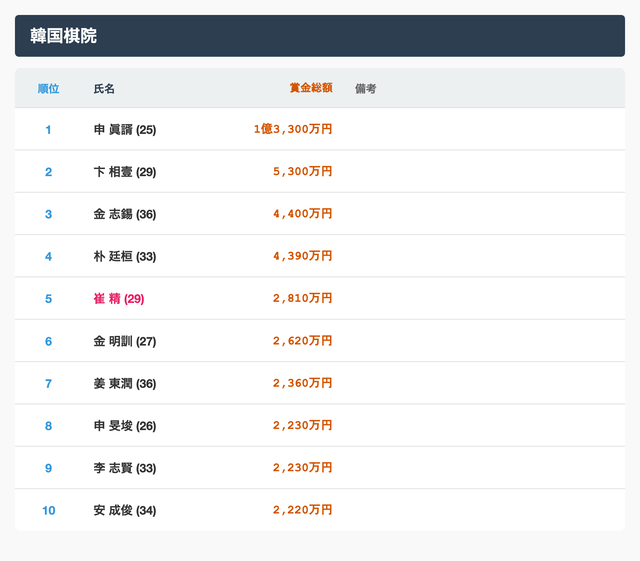Click the 4,390万円 prize amount

pos(302,257)
